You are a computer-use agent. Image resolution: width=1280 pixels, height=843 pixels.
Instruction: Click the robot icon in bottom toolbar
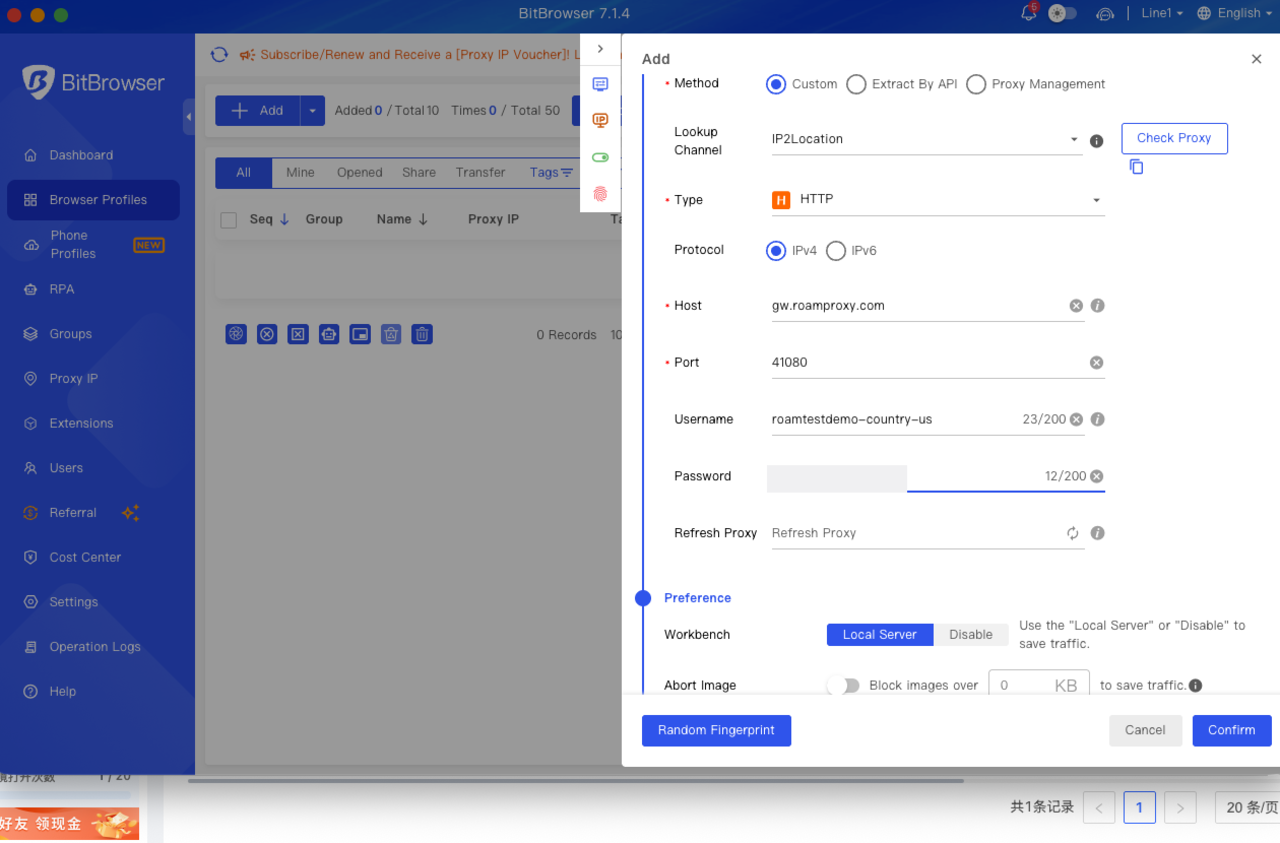click(x=329, y=335)
